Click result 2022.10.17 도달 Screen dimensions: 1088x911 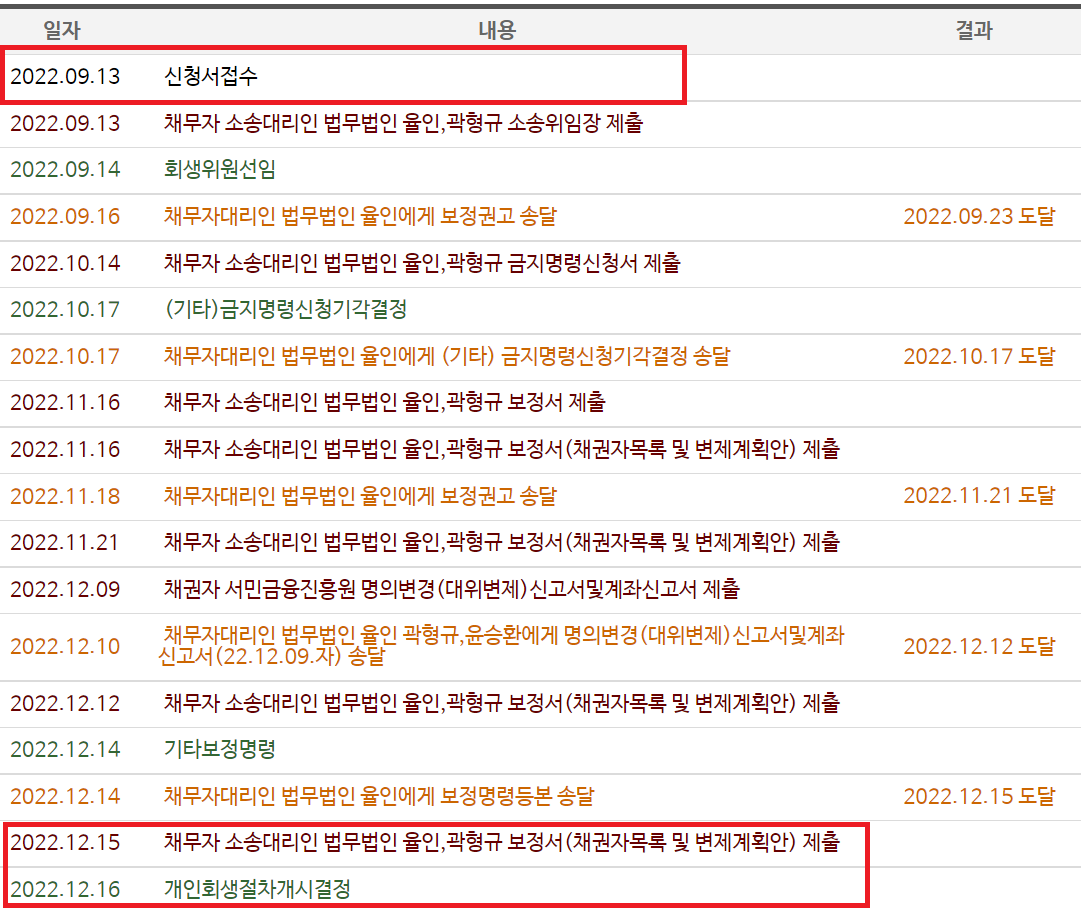[979, 356]
